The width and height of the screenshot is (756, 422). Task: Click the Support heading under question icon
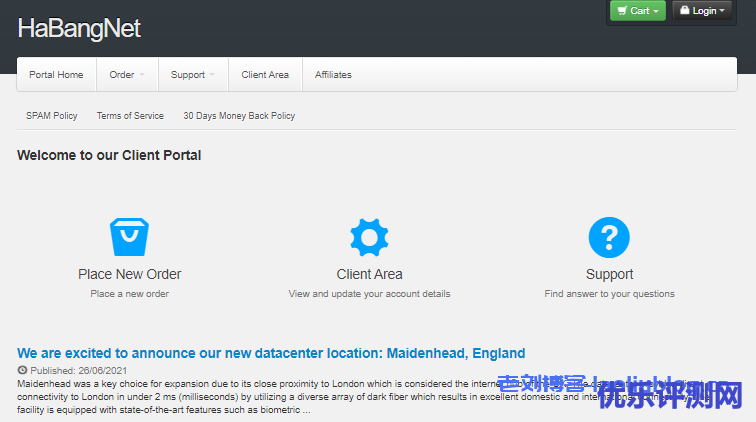609,274
